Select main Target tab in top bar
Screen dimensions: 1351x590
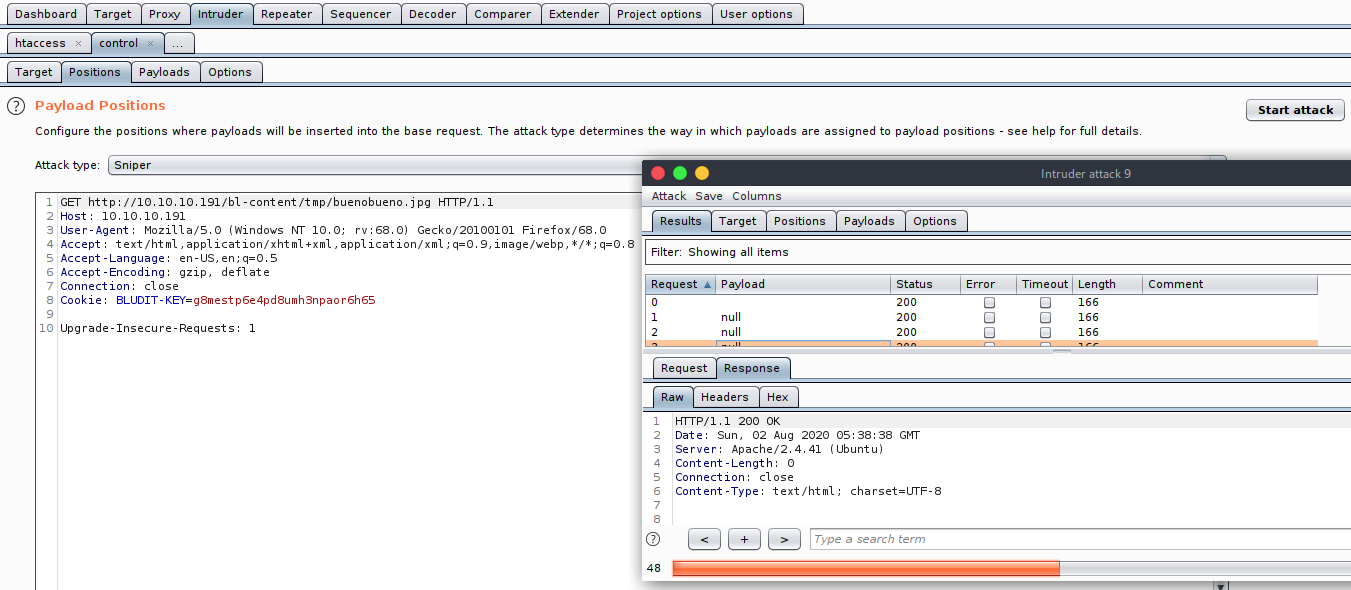[x=113, y=14]
